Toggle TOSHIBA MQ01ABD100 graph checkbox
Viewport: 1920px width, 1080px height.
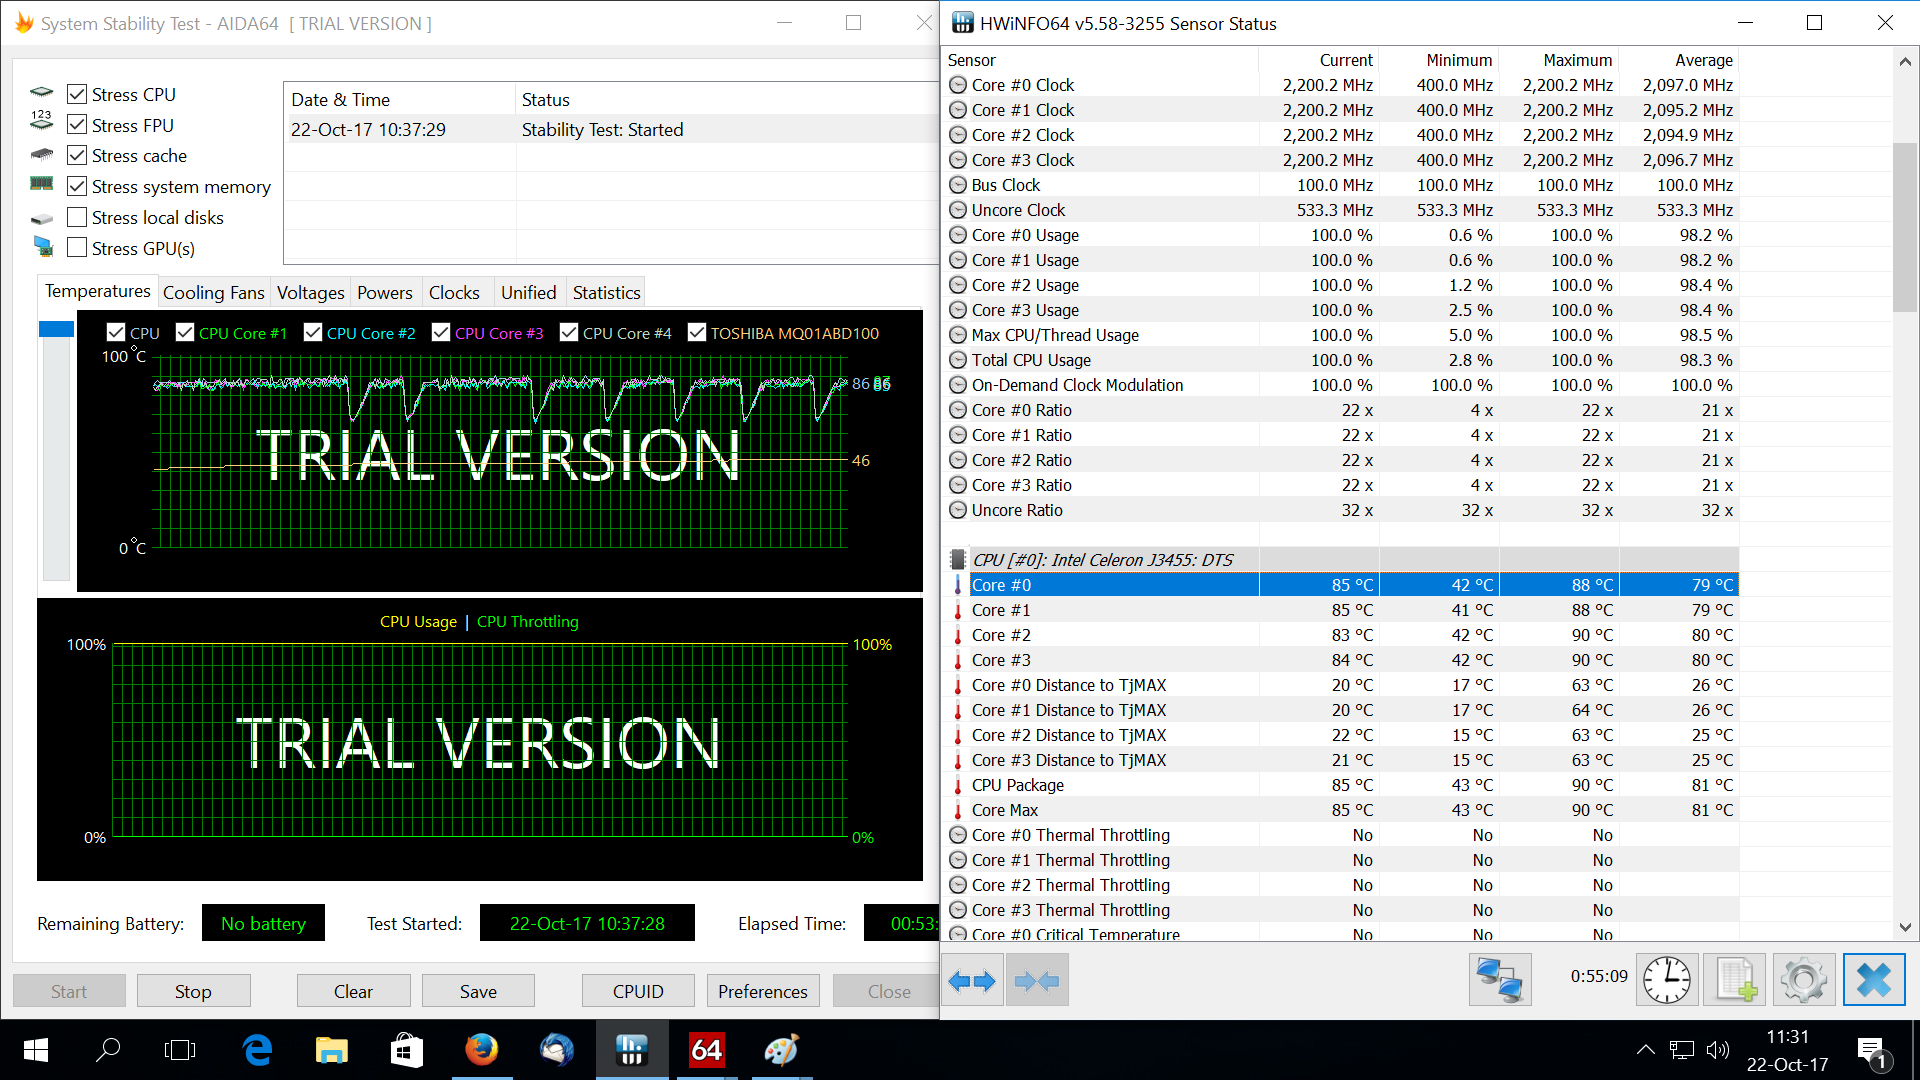click(x=697, y=333)
